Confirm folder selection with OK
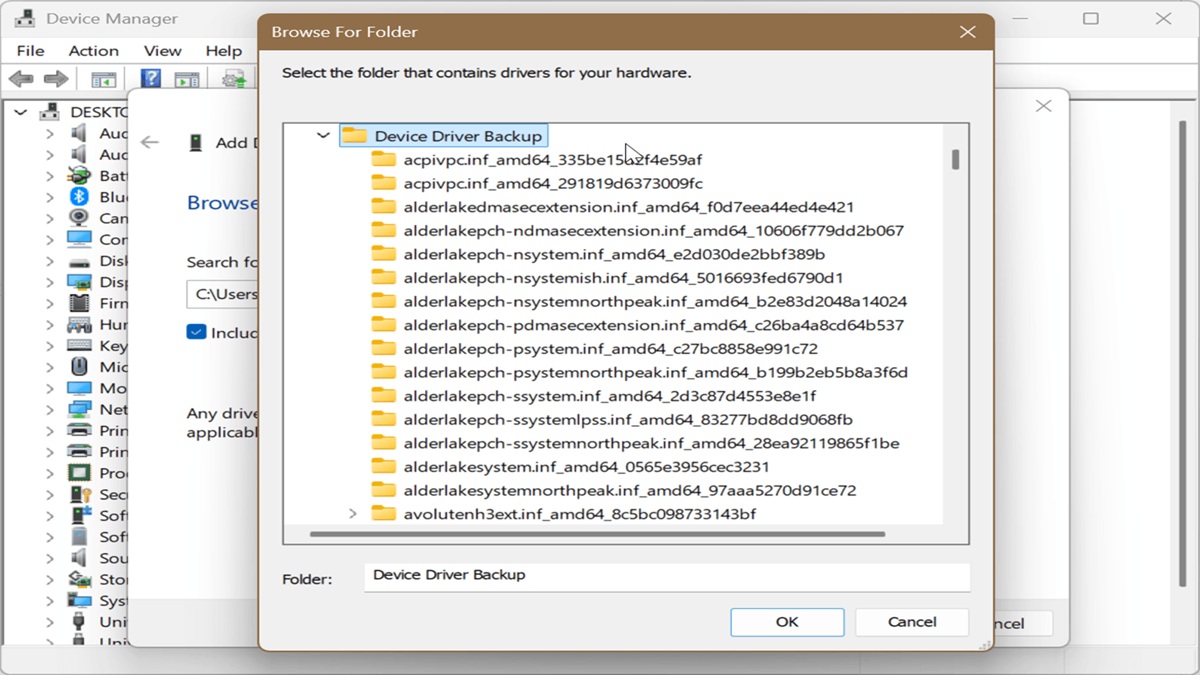1200x675 pixels. 787,622
